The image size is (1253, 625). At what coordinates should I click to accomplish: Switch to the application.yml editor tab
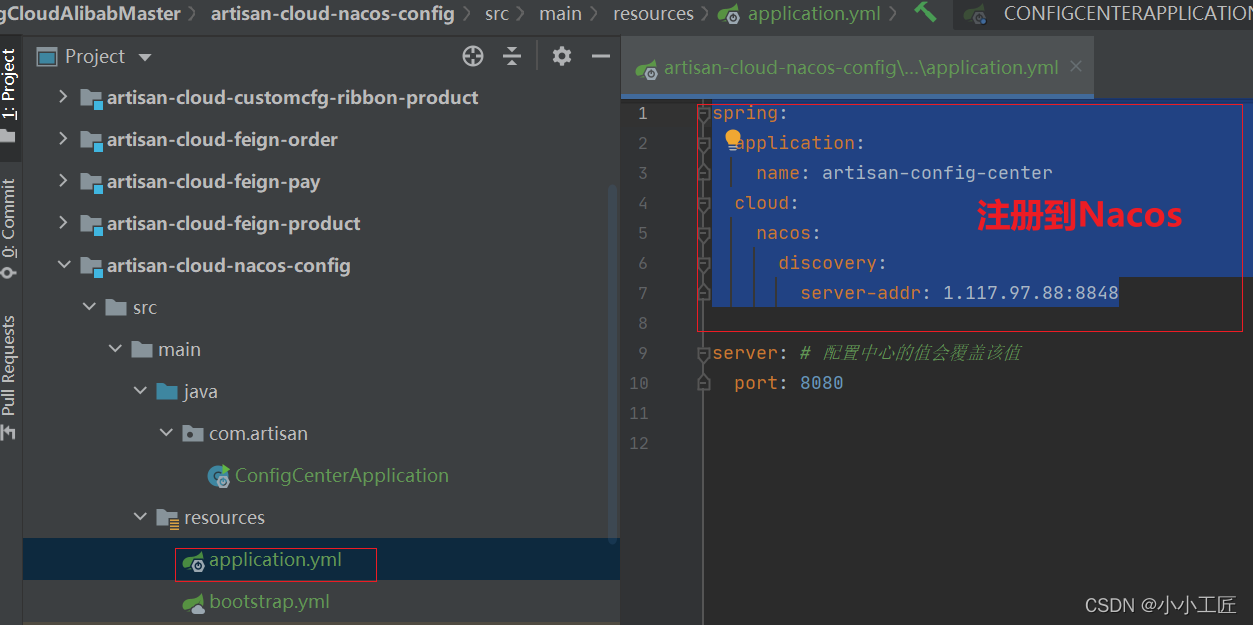[860, 68]
